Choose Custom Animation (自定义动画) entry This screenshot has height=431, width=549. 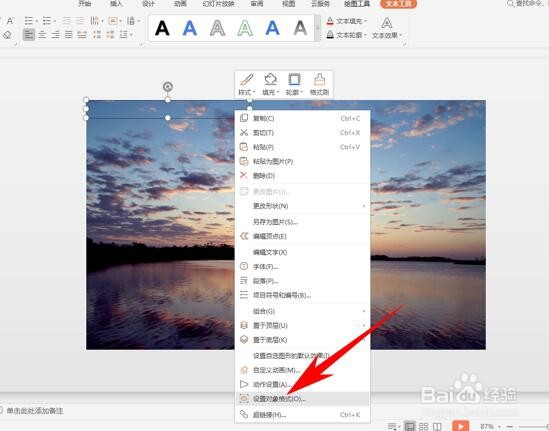303,370
